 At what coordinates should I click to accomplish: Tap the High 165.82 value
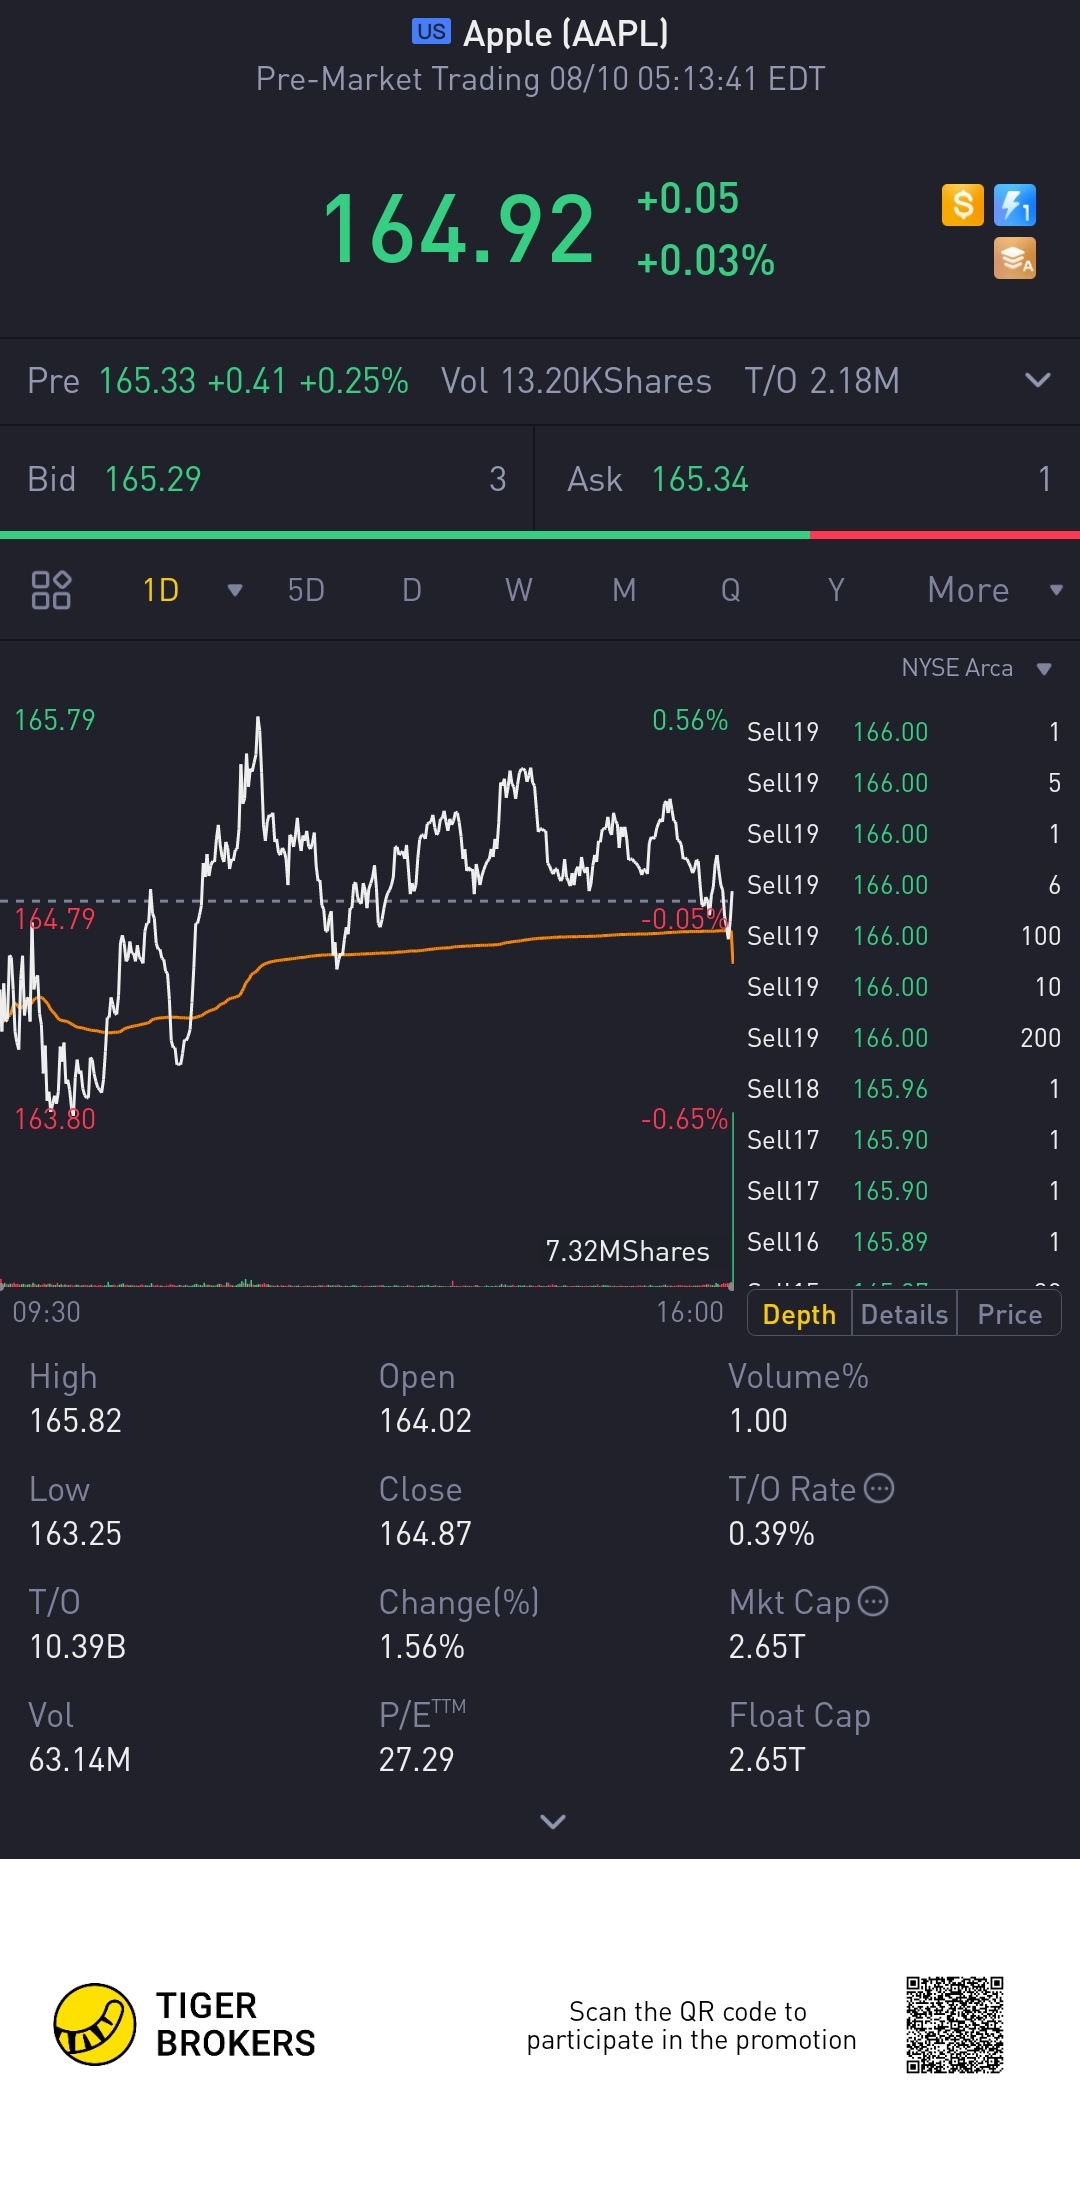pyautogui.click(x=76, y=1420)
